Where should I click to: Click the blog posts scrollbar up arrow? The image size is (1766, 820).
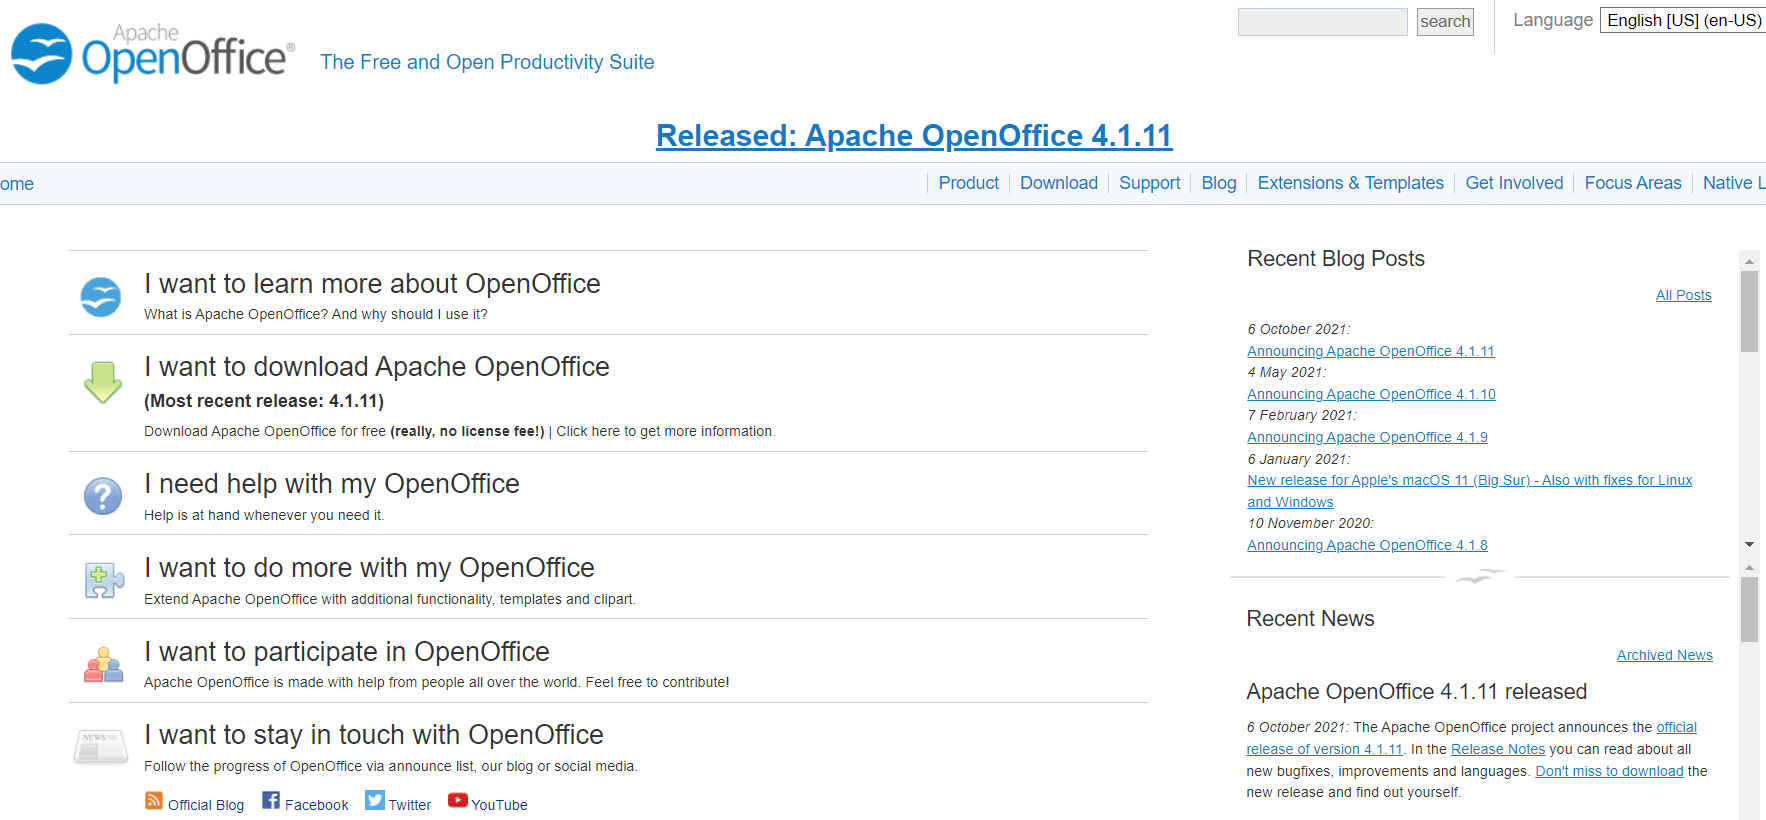[x=1749, y=261]
